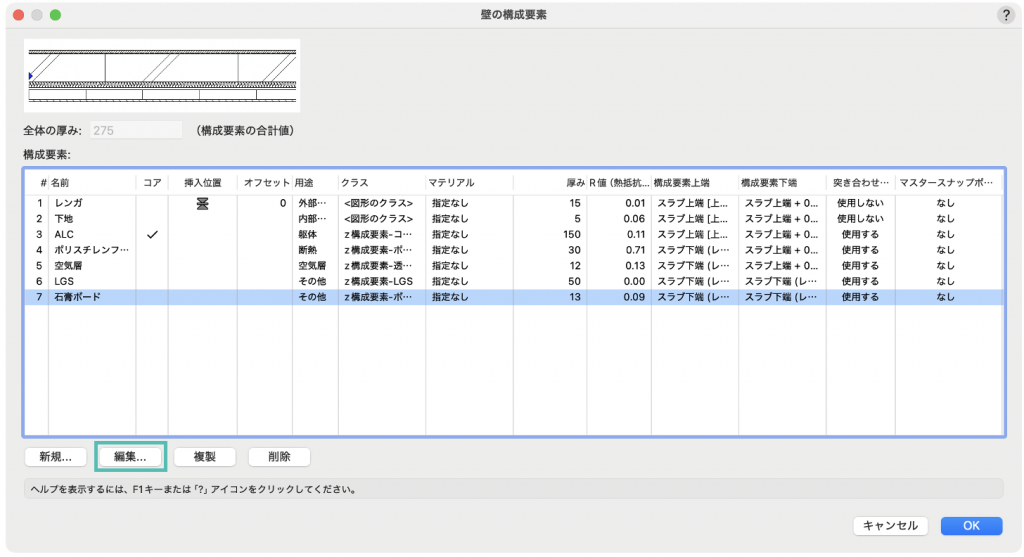Confirm with the OK button
Screen dimensions: 1024x557
[970, 526]
